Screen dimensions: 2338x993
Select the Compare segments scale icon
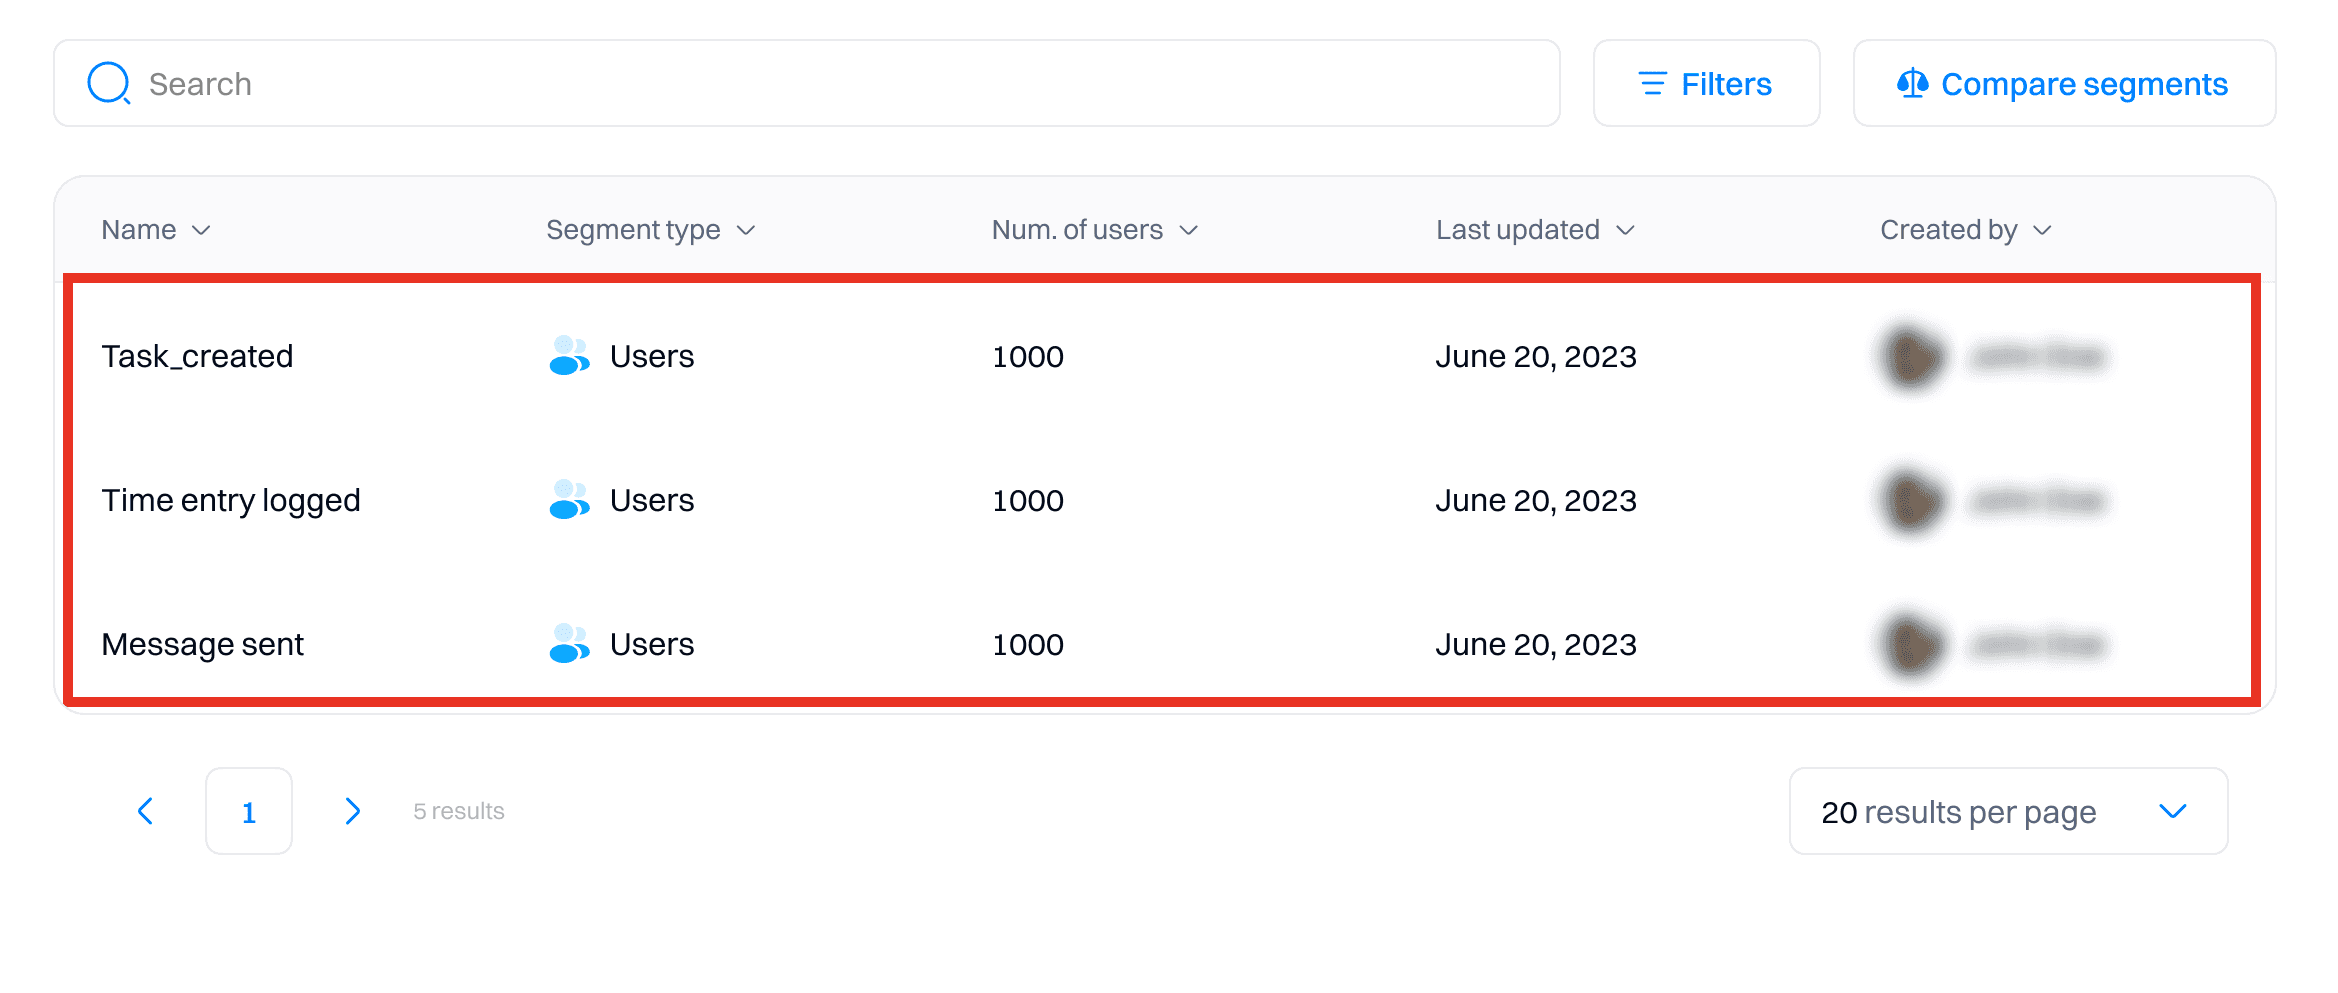1912,83
